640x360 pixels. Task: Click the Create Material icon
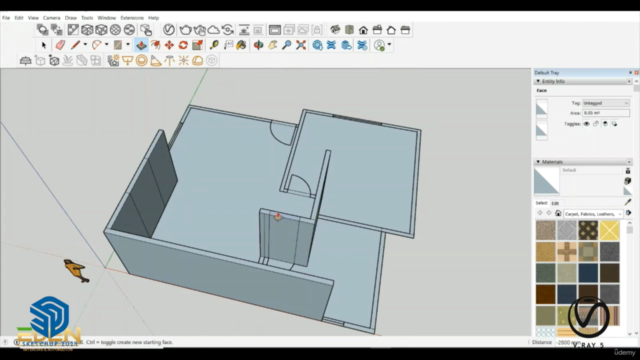click(x=628, y=180)
